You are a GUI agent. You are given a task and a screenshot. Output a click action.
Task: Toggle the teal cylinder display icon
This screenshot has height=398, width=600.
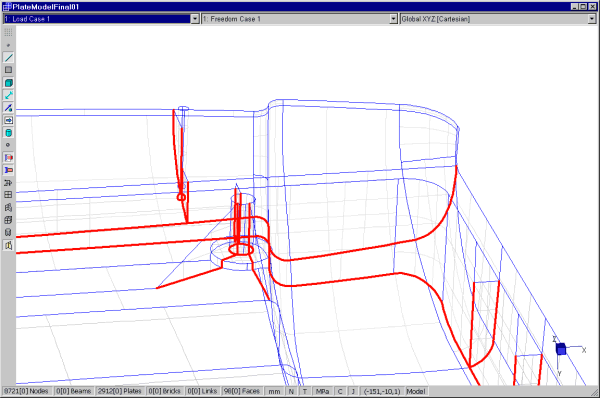(8, 133)
